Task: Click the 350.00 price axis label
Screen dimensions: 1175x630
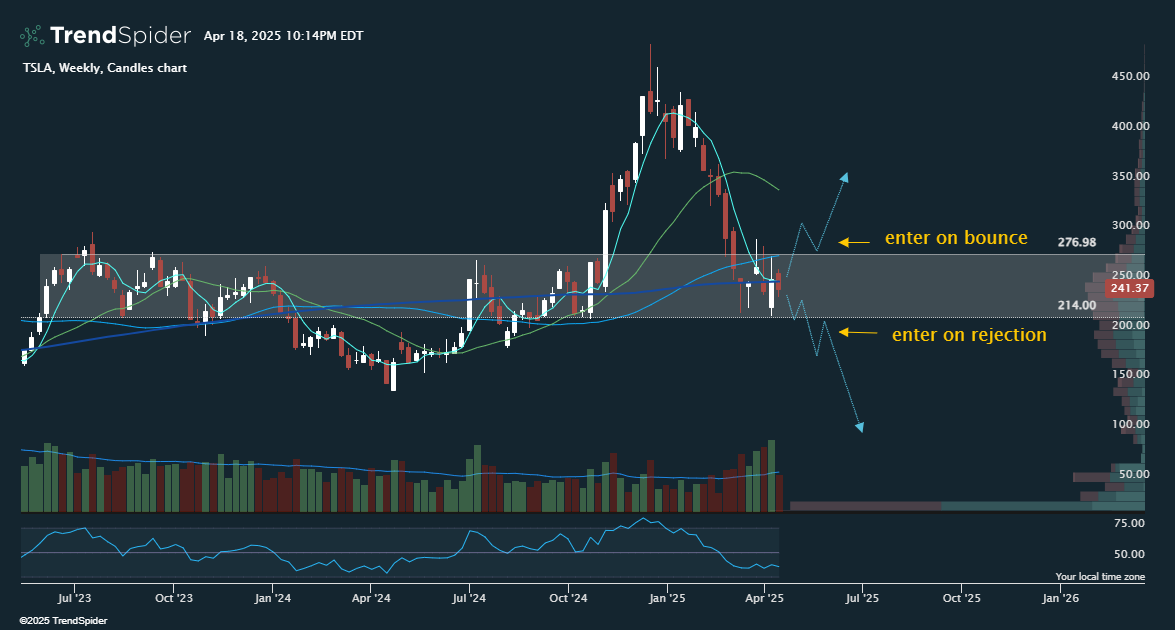Action: [x=1131, y=176]
